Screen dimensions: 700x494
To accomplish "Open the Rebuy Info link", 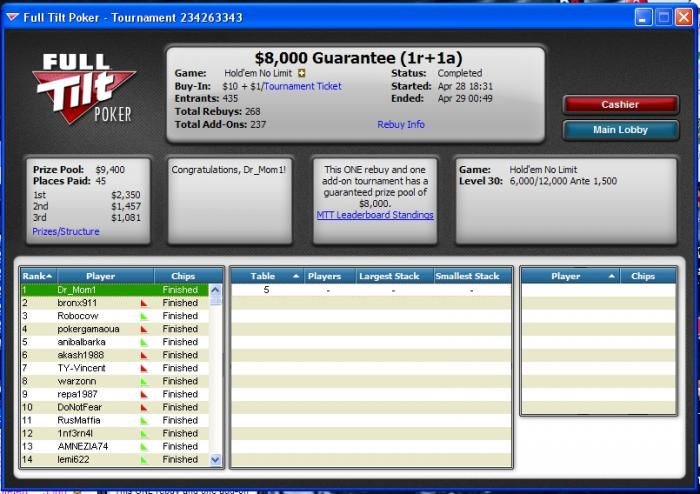I will click(400, 125).
